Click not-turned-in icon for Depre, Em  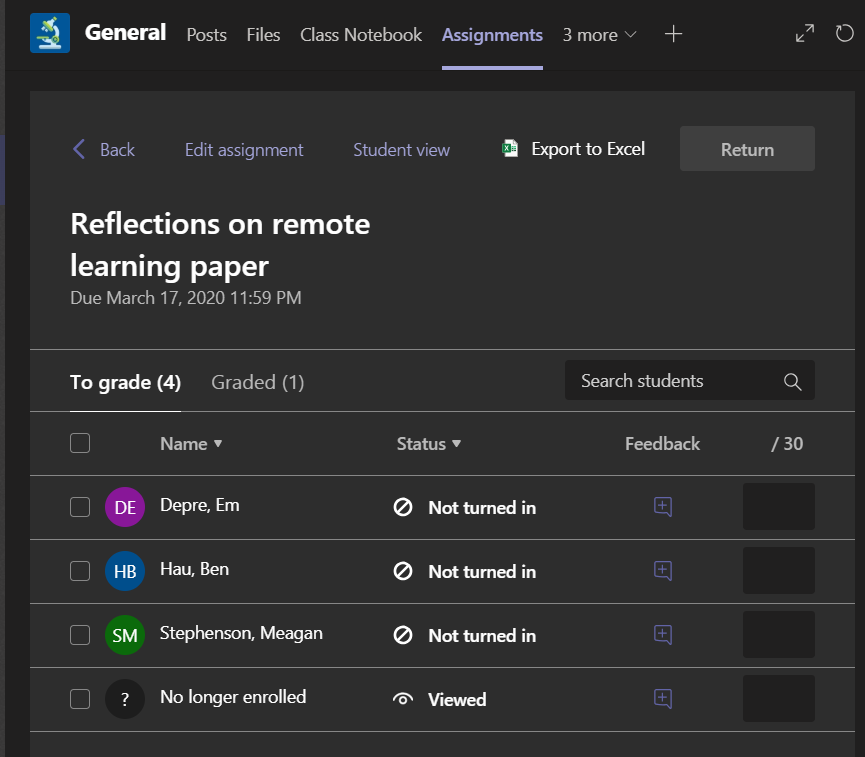pyautogui.click(x=403, y=507)
